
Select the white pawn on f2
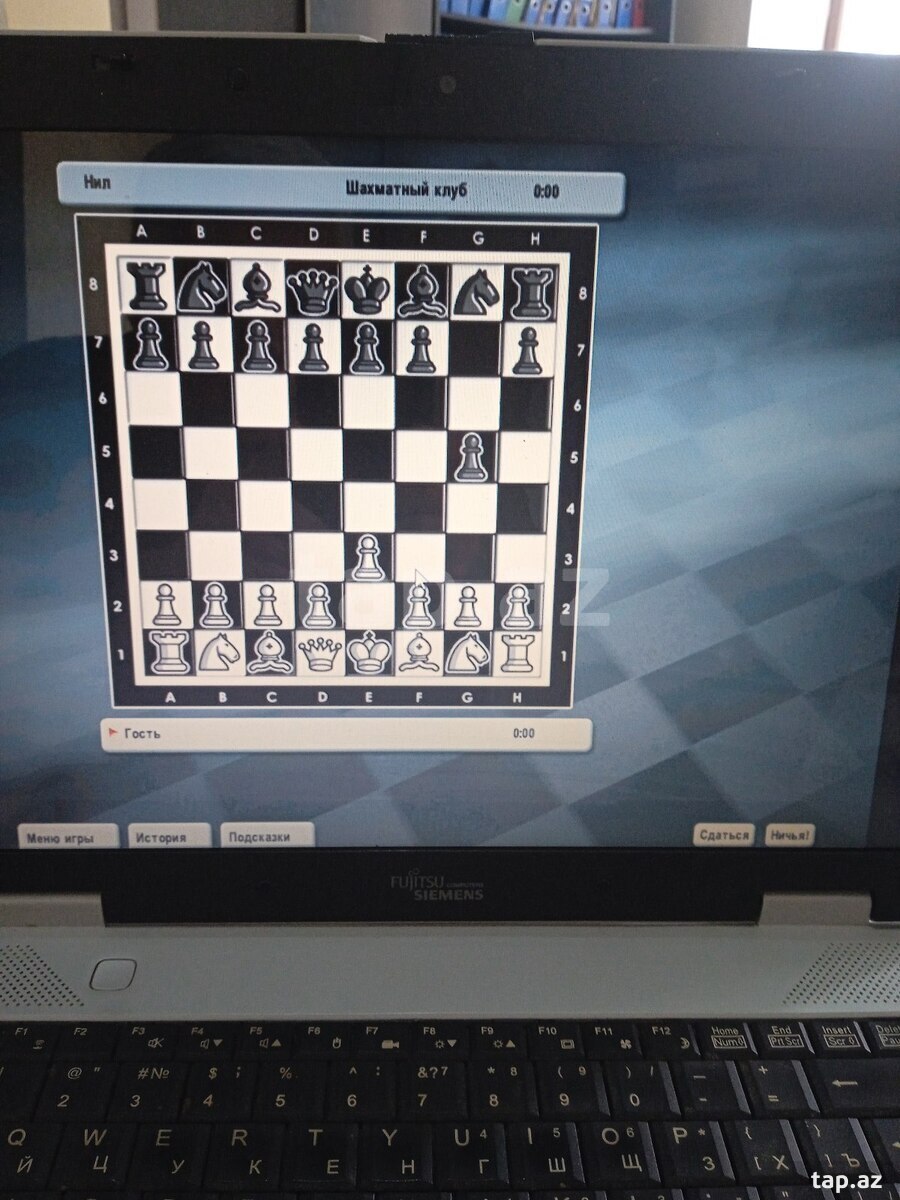(x=418, y=606)
